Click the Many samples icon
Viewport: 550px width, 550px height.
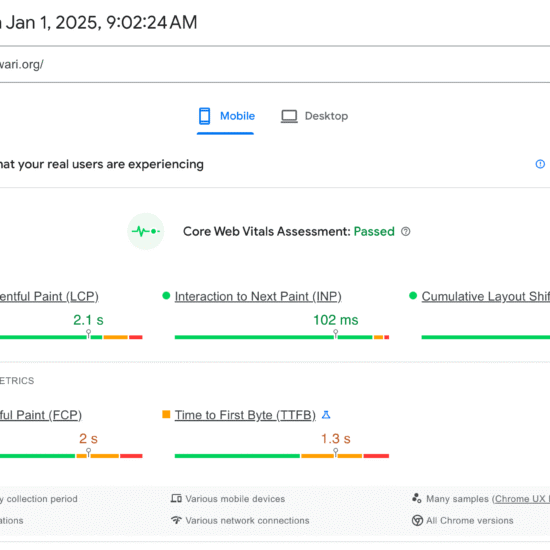click(417, 498)
